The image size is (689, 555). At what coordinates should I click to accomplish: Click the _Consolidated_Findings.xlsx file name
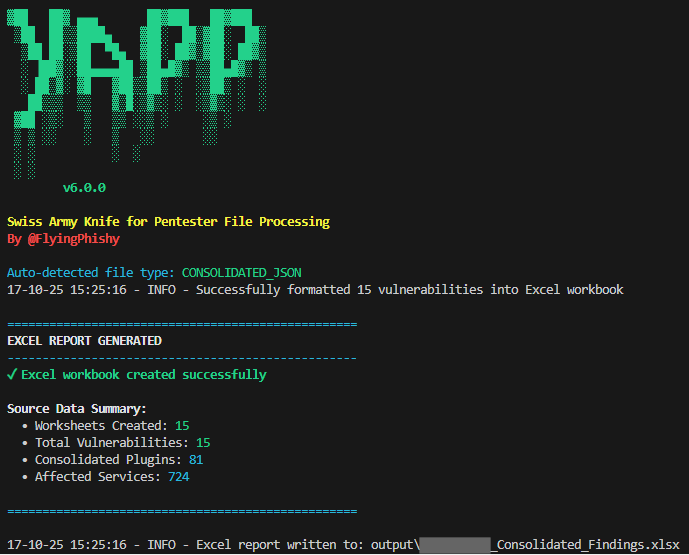point(585,545)
